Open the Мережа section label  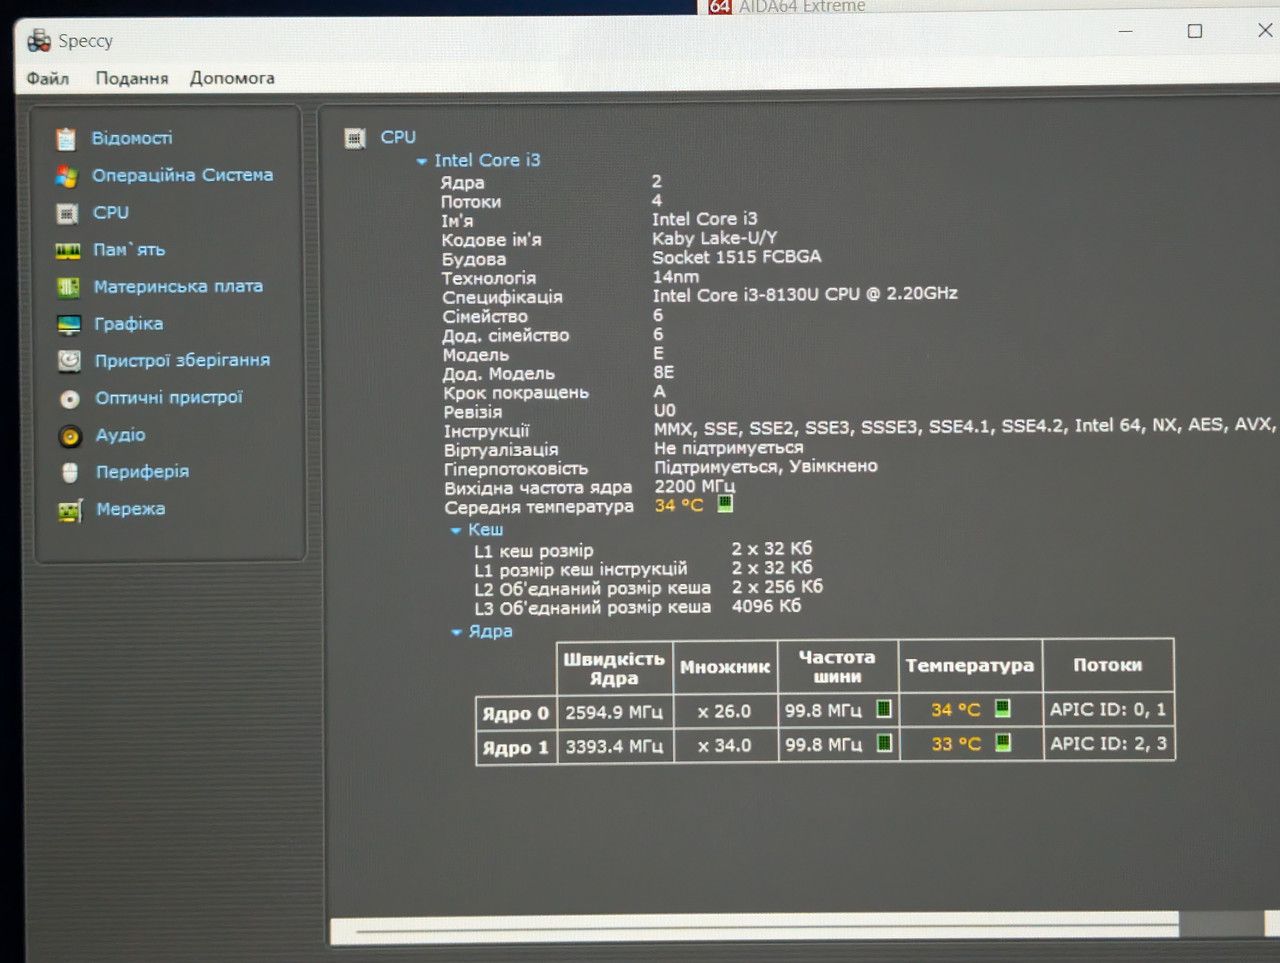tap(131, 509)
